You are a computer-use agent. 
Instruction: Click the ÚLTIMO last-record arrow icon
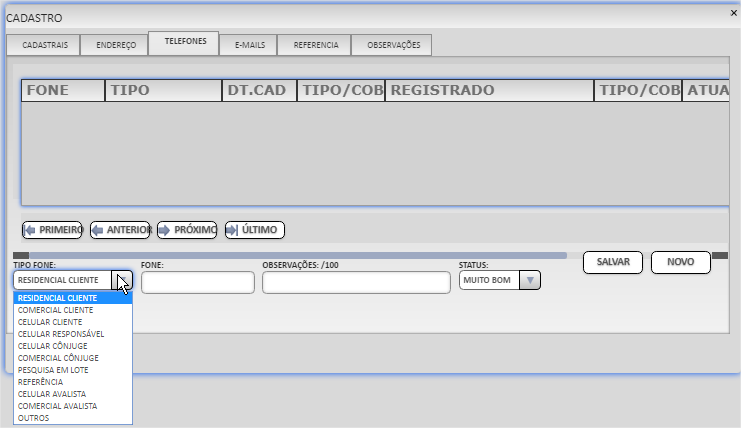(x=233, y=230)
